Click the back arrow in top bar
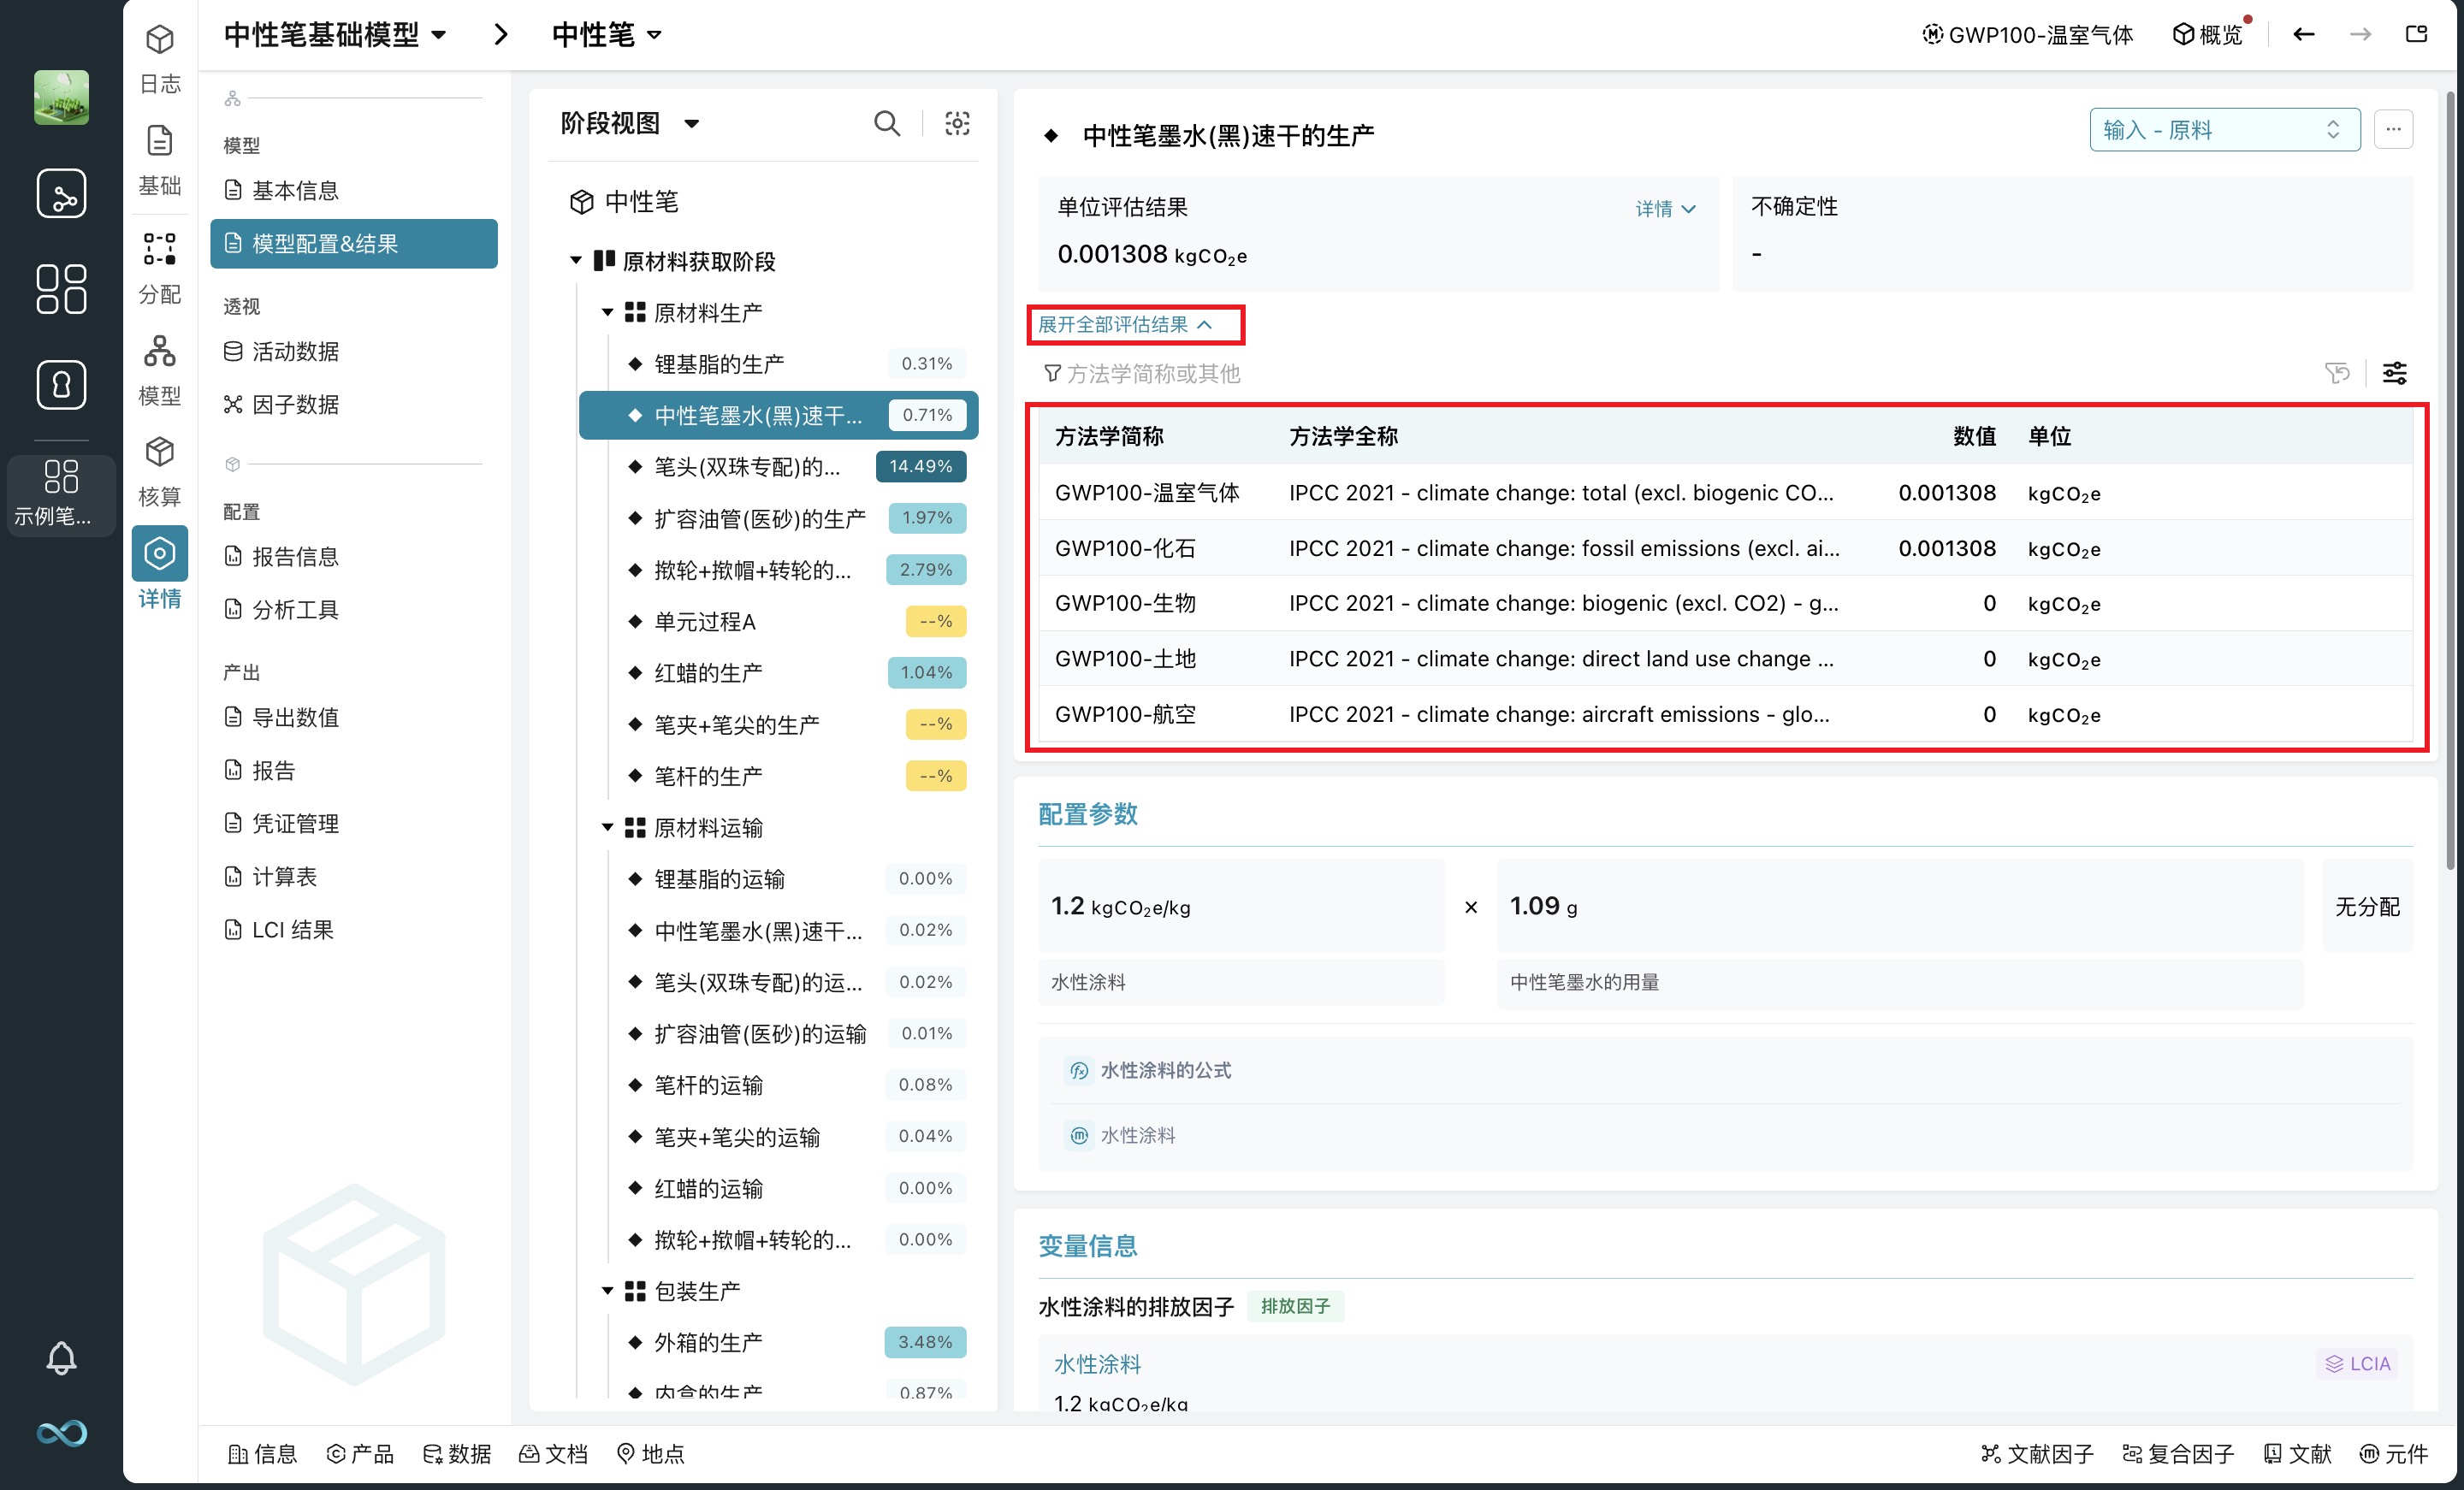This screenshot has height=1490, width=2464. 2303,34
